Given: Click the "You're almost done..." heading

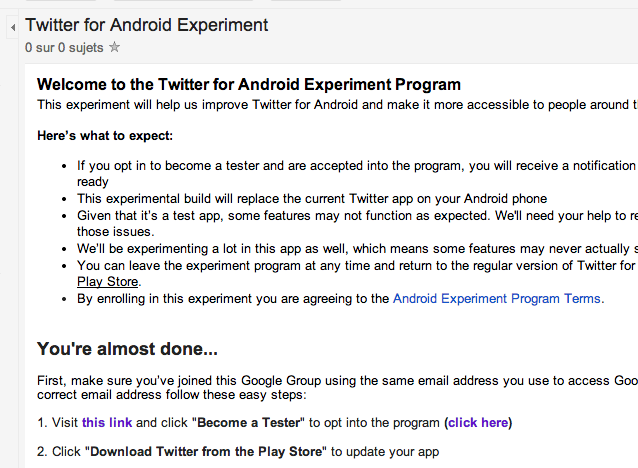Looking at the screenshot, I should [128, 349].
